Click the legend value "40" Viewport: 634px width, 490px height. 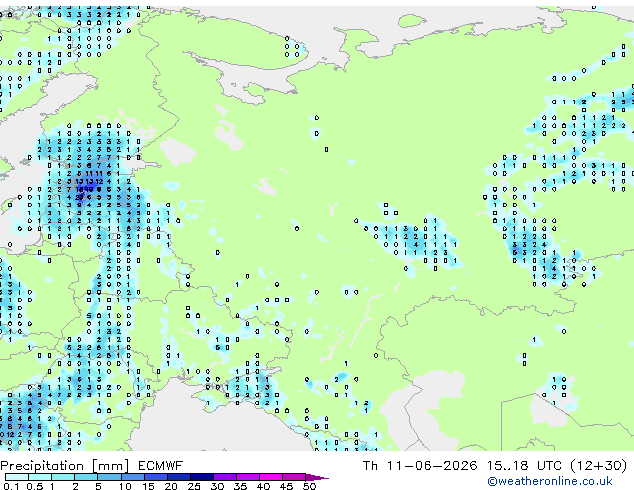tap(263, 486)
